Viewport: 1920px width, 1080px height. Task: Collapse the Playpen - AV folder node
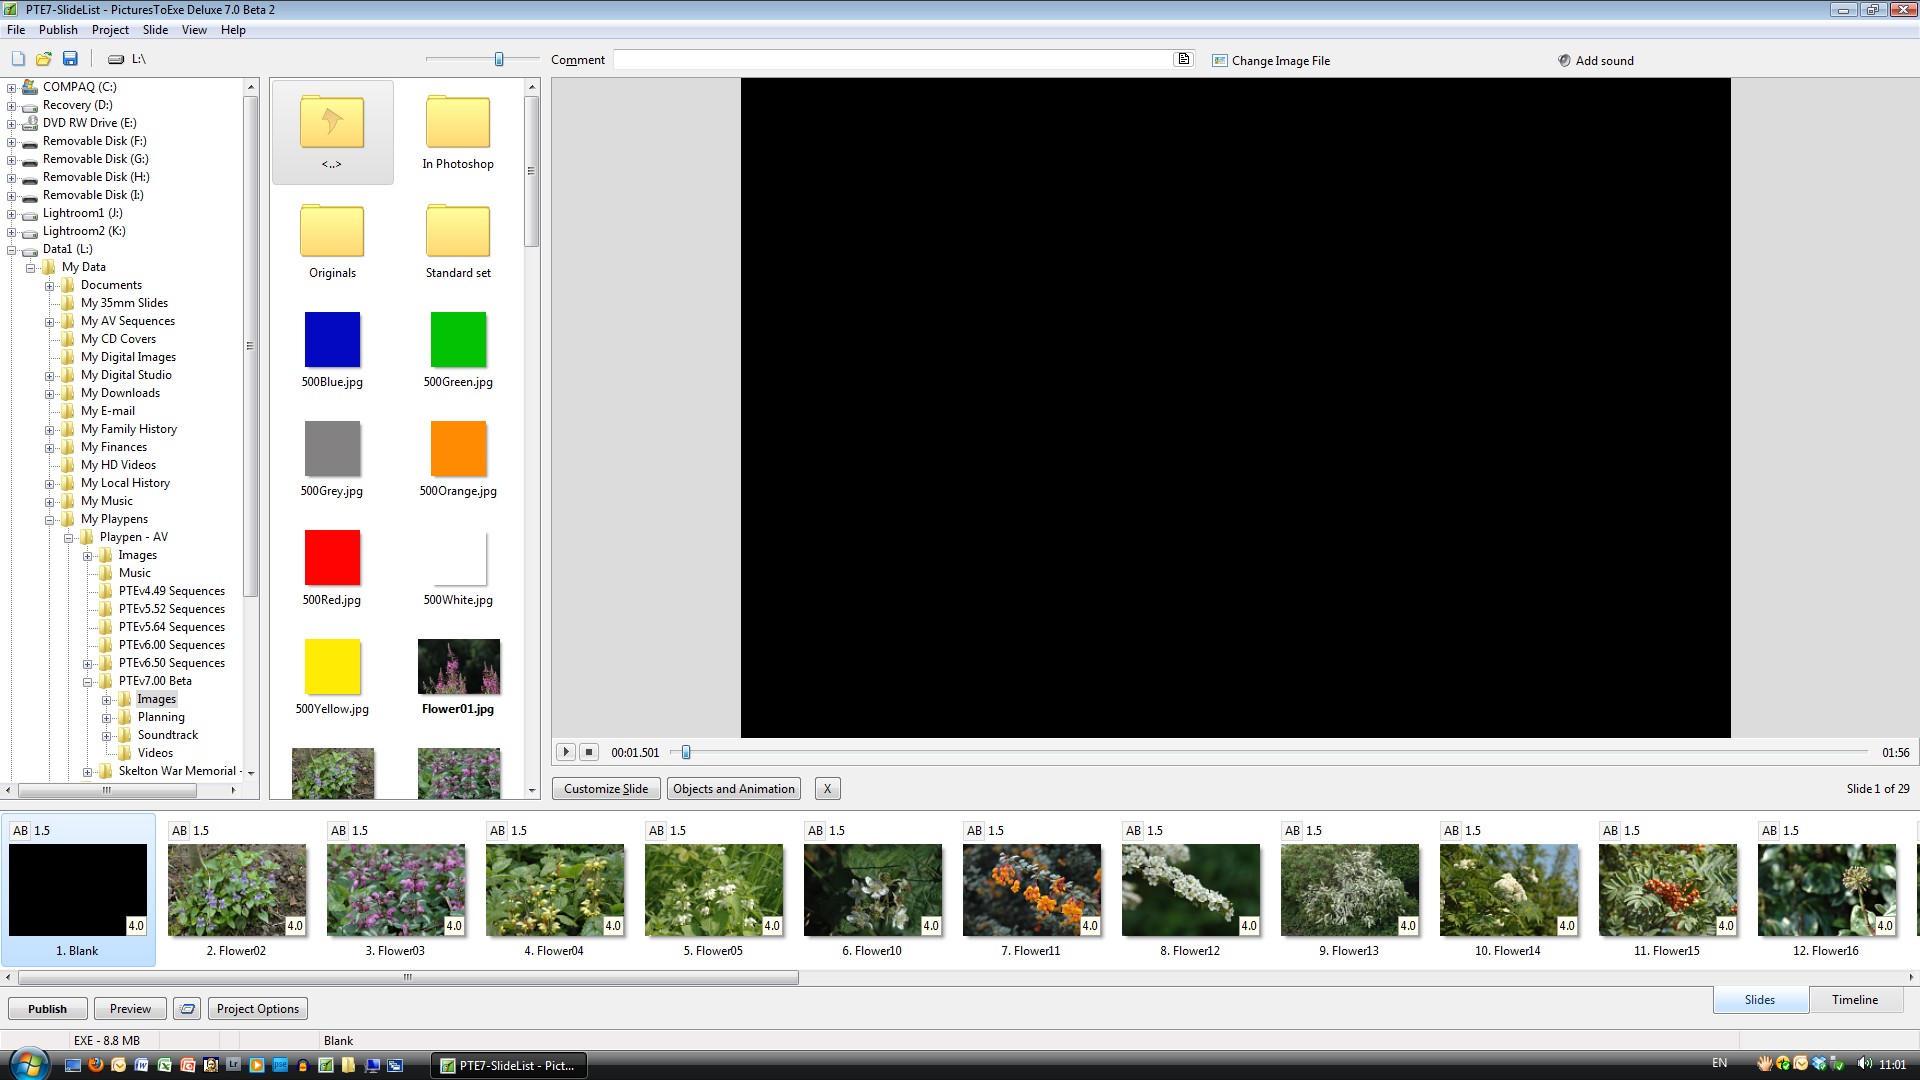[x=68, y=537]
